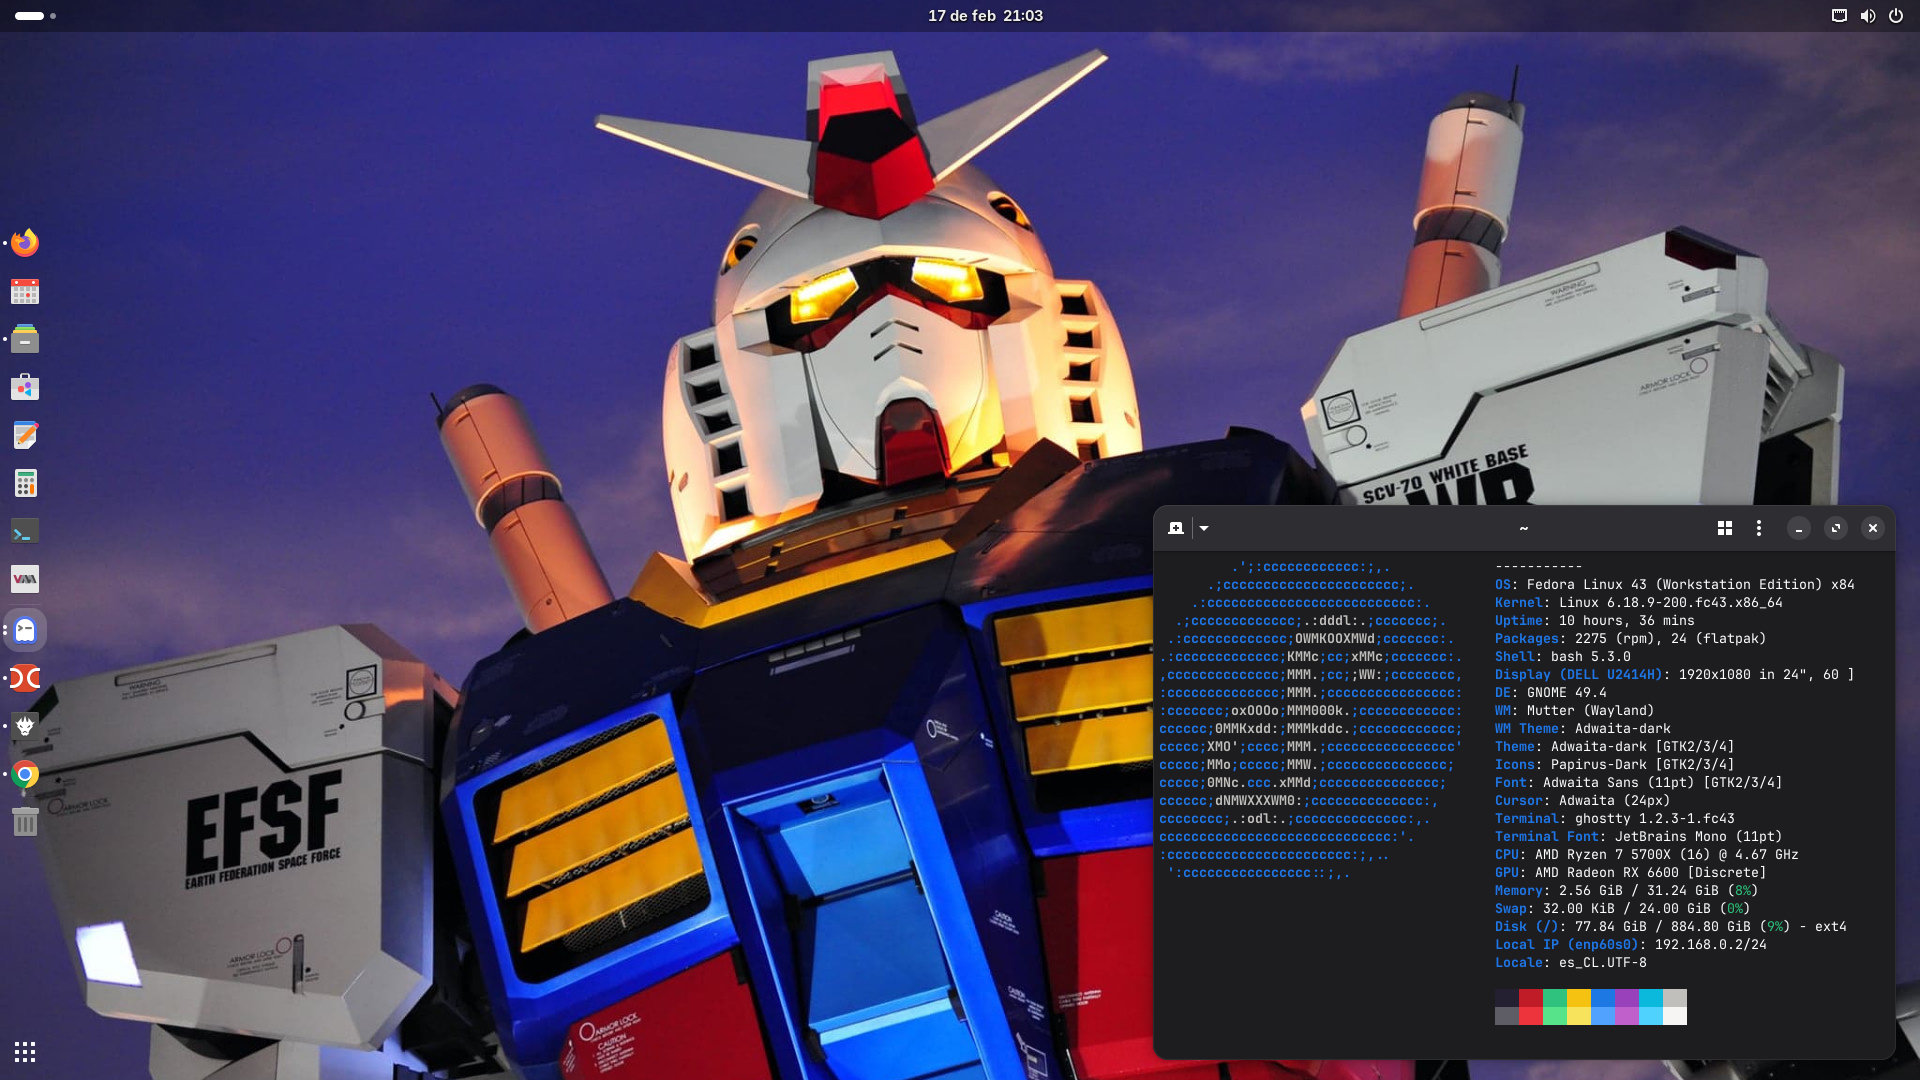This screenshot has height=1080, width=1920.
Task: Show the applications grid in the corner
Action: tap(25, 1052)
